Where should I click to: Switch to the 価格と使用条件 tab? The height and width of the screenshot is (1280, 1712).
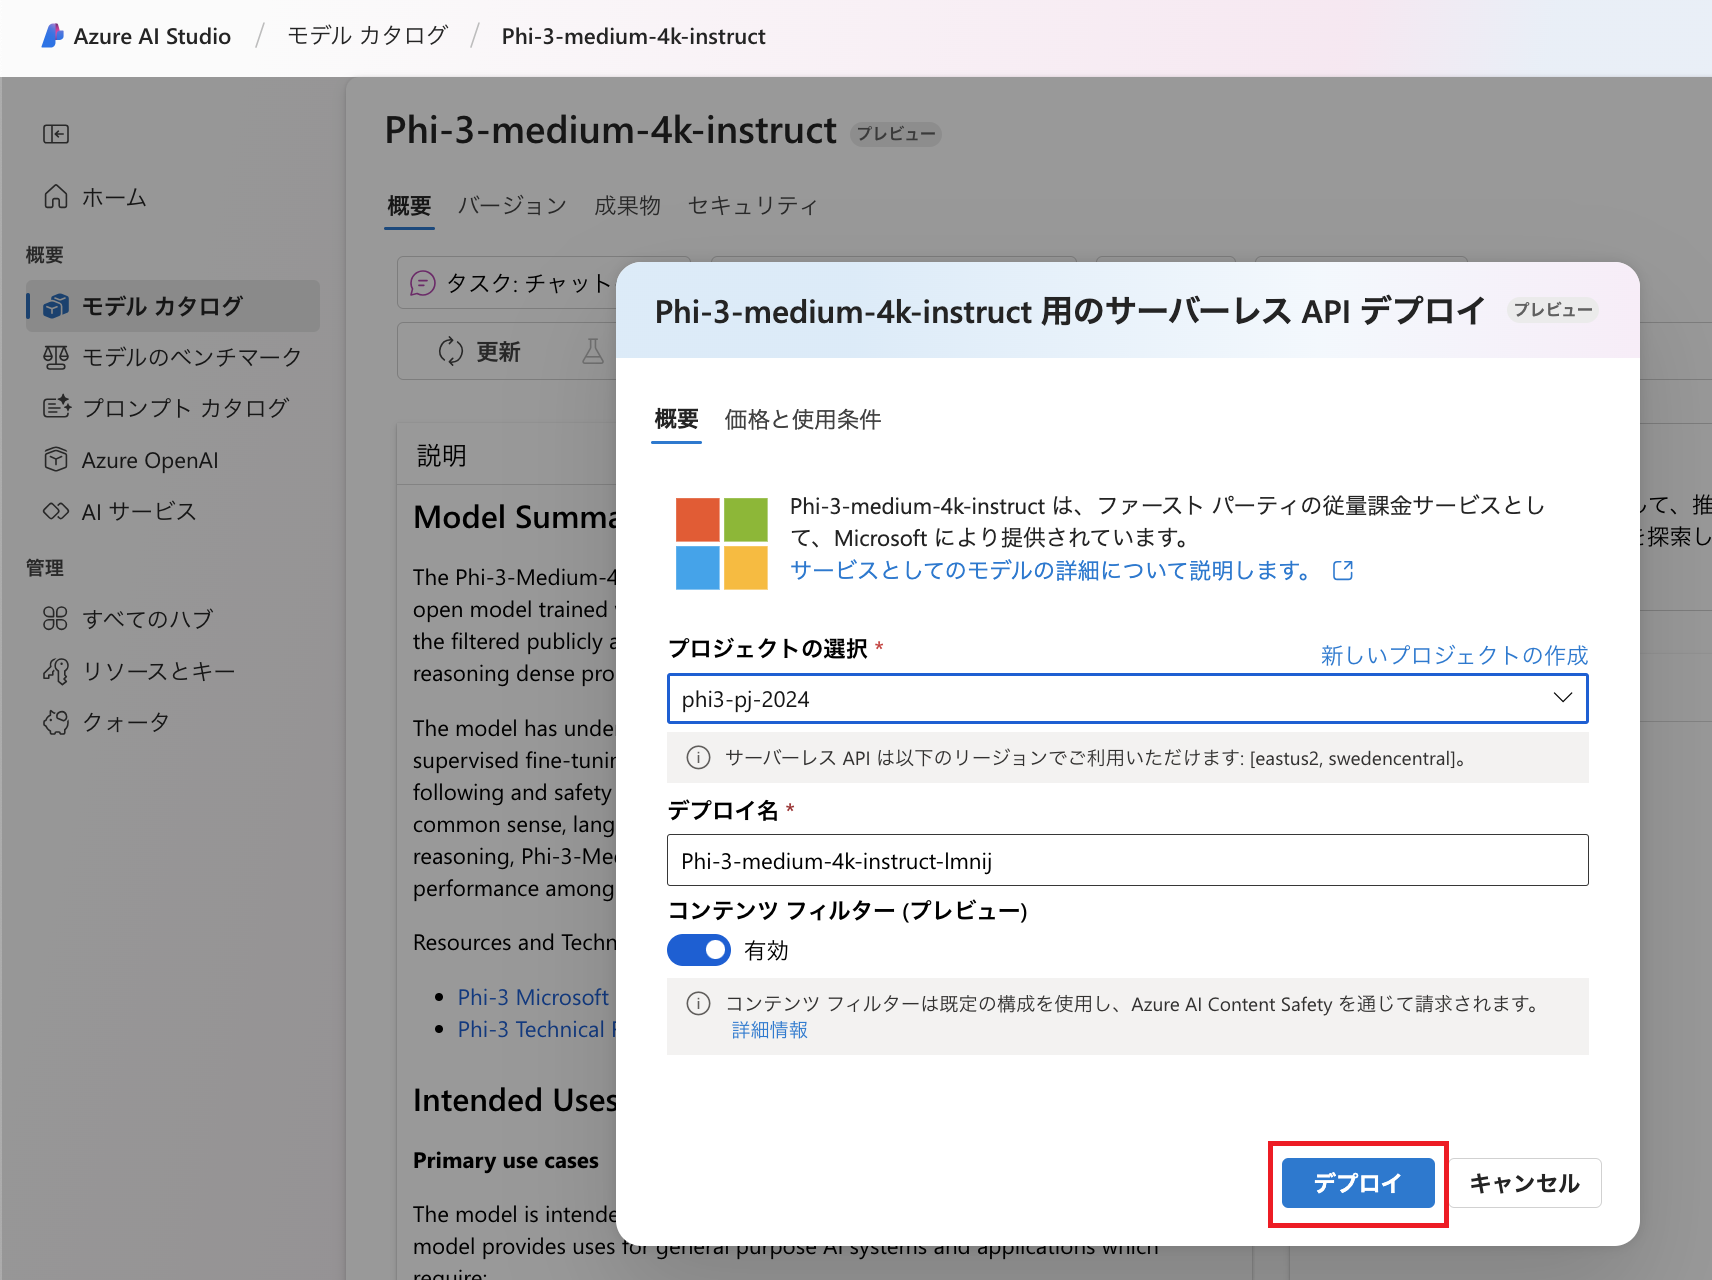[802, 419]
